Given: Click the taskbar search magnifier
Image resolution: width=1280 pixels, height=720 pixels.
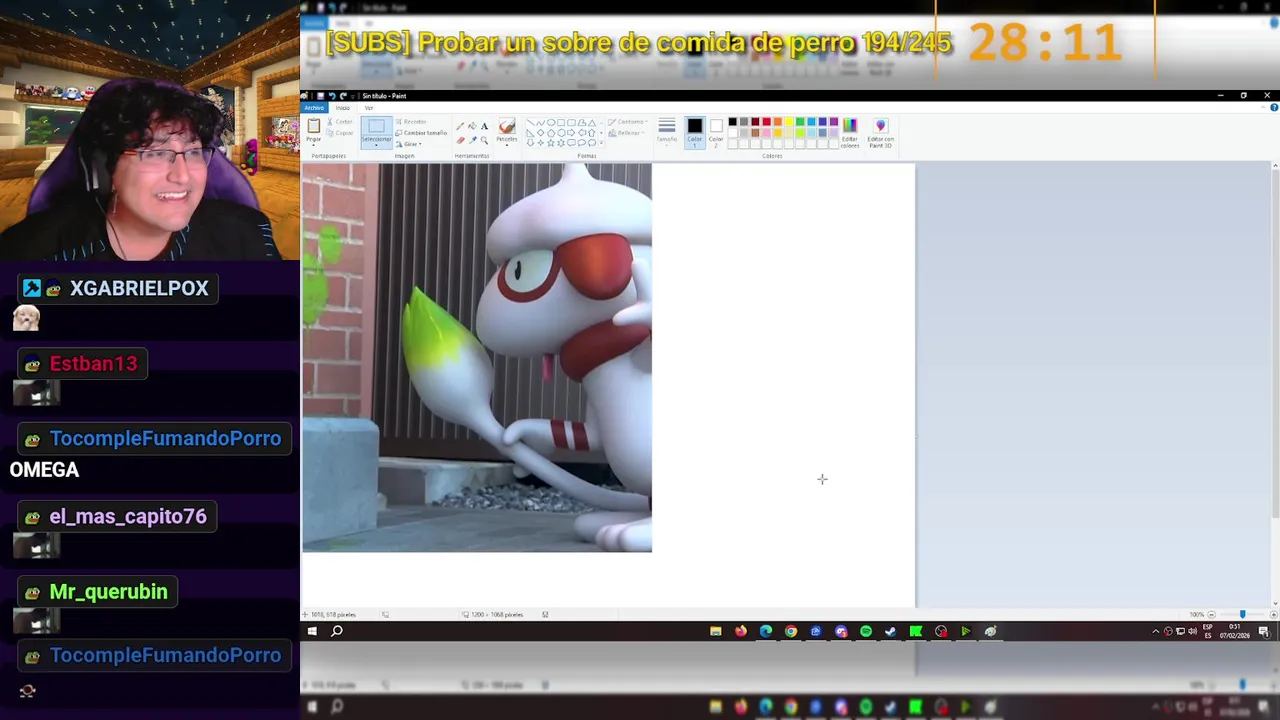Looking at the screenshot, I should [x=337, y=631].
